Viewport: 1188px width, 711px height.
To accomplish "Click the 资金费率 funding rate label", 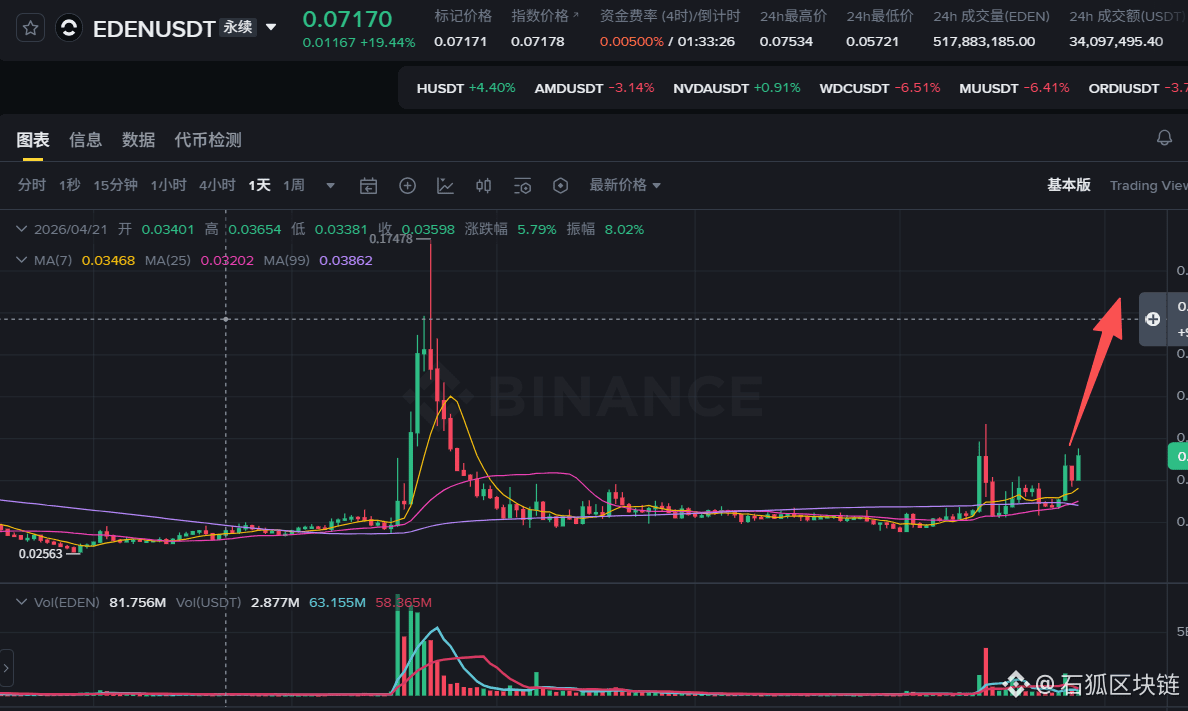I will [x=670, y=16].
